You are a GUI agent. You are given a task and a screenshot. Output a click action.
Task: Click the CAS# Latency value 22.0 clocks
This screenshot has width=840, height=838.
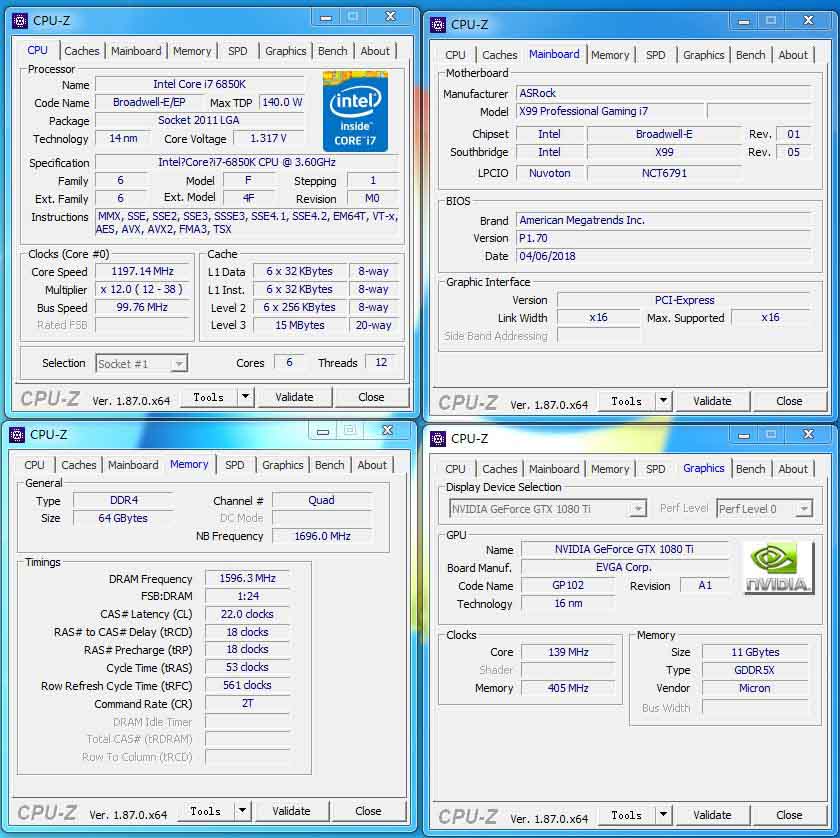pos(247,613)
